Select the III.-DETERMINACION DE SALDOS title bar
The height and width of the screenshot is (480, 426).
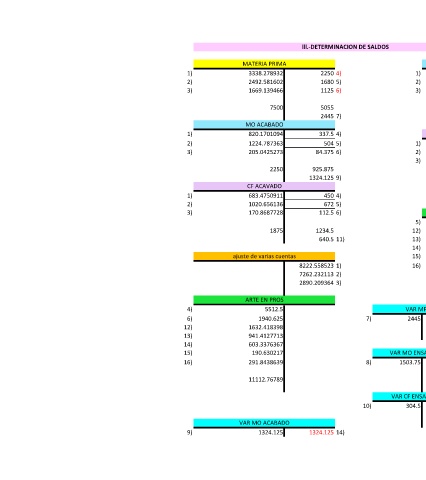point(310,47)
